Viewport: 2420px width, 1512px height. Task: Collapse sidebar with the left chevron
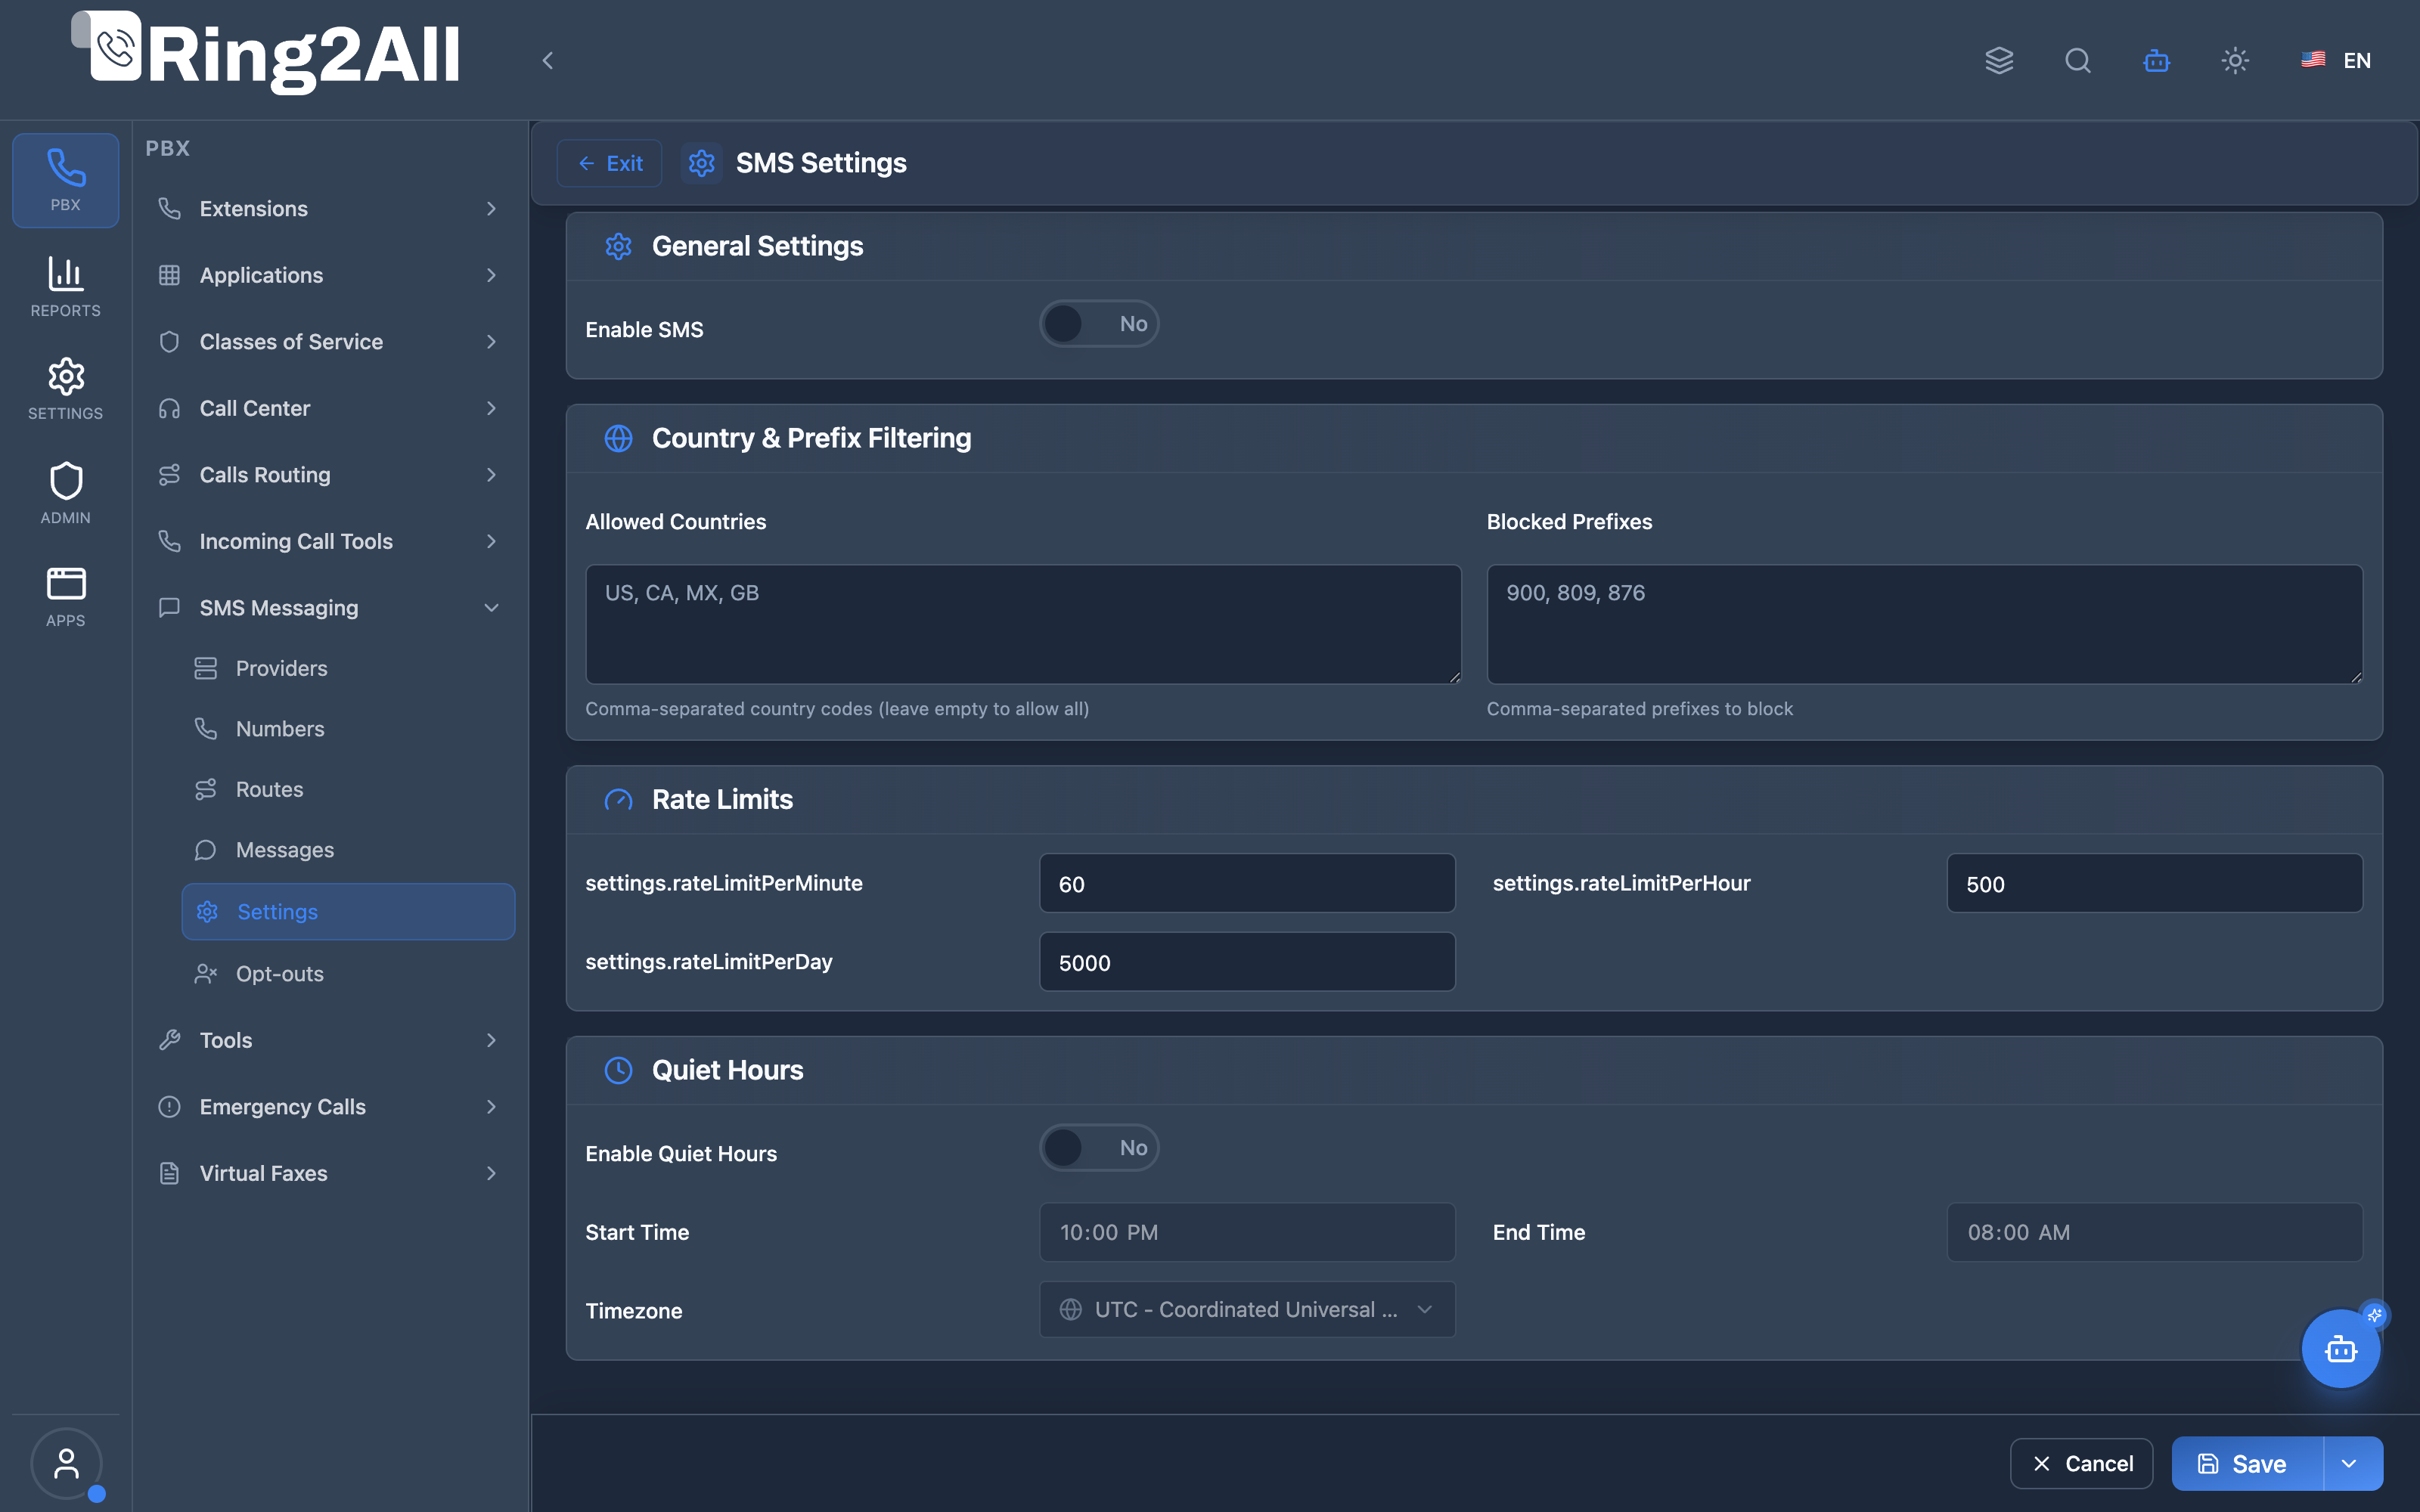(x=547, y=60)
